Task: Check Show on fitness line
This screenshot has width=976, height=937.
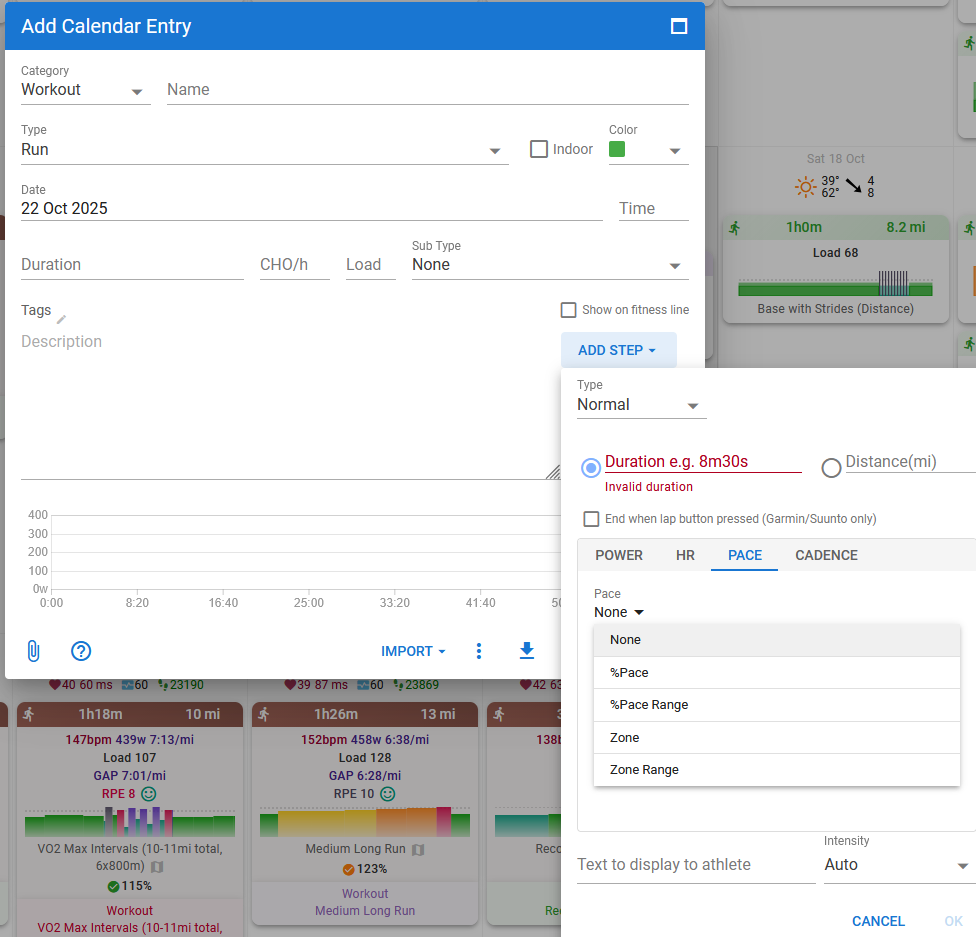Action: [x=569, y=310]
